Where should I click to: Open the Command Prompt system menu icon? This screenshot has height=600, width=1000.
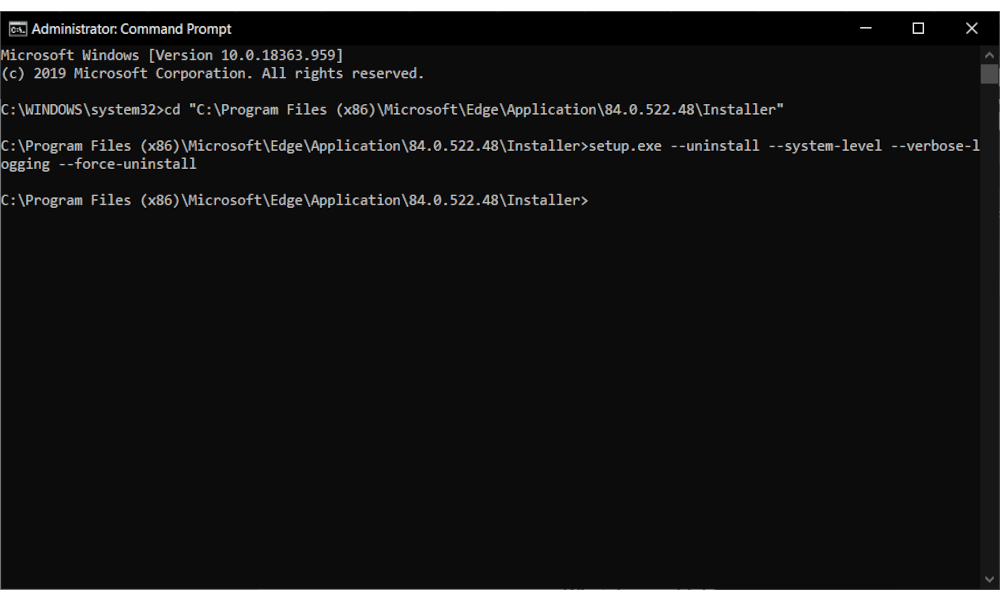(18, 29)
